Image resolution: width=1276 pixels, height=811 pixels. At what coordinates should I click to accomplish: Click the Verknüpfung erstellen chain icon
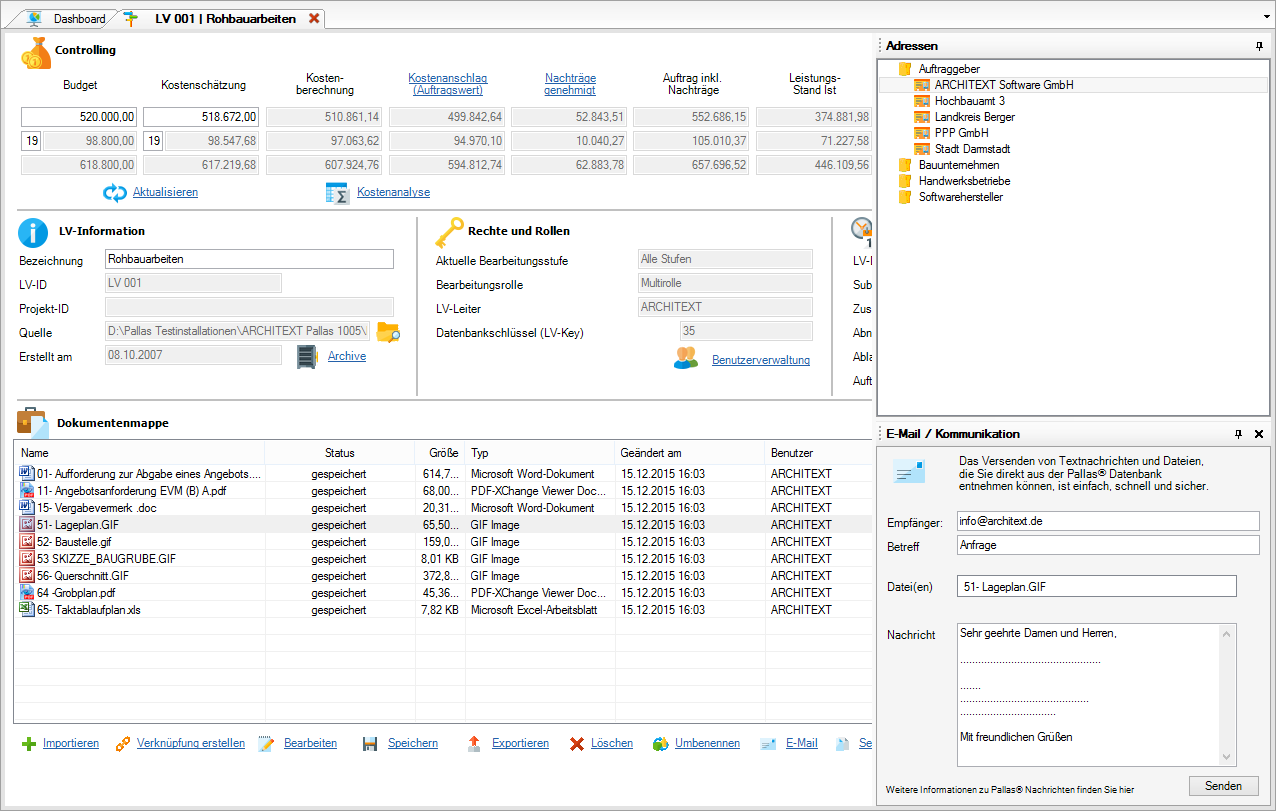123,744
